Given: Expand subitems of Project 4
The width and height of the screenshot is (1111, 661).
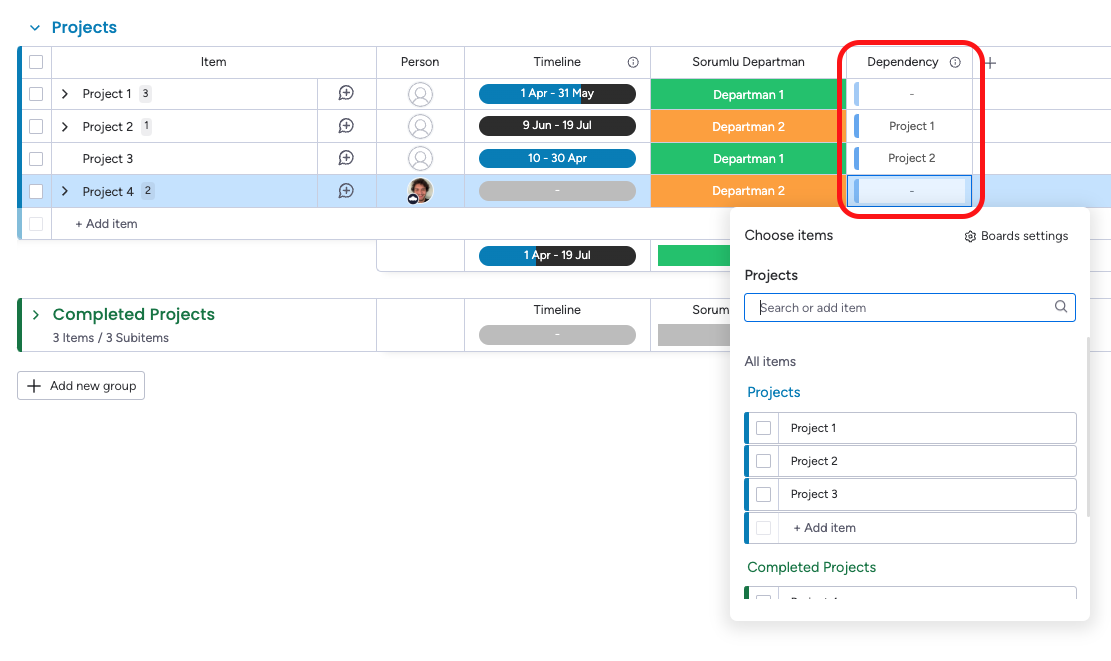Looking at the screenshot, I should [64, 191].
